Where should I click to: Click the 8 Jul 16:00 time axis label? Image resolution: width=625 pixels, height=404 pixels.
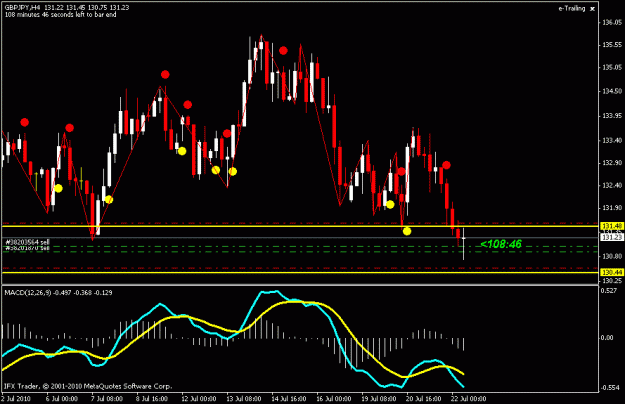[x=152, y=398]
